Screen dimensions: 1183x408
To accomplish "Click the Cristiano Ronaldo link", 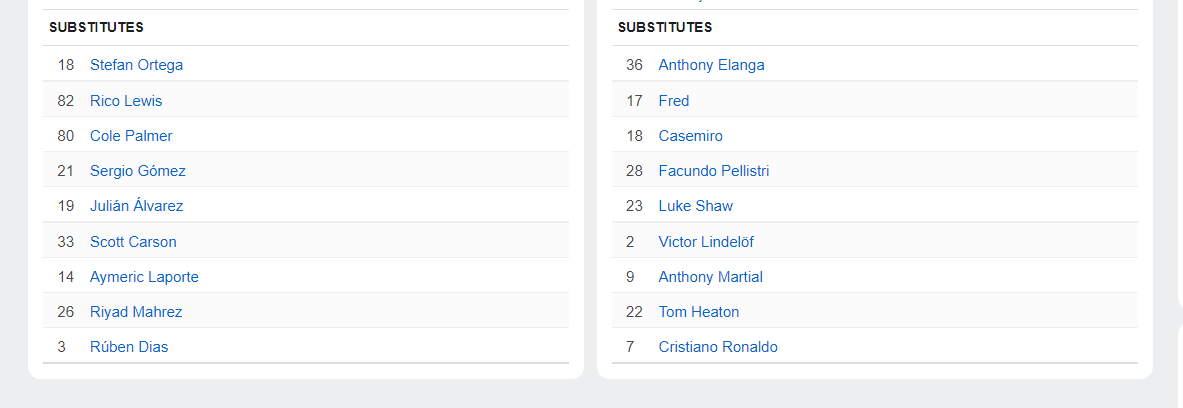I will coord(718,347).
